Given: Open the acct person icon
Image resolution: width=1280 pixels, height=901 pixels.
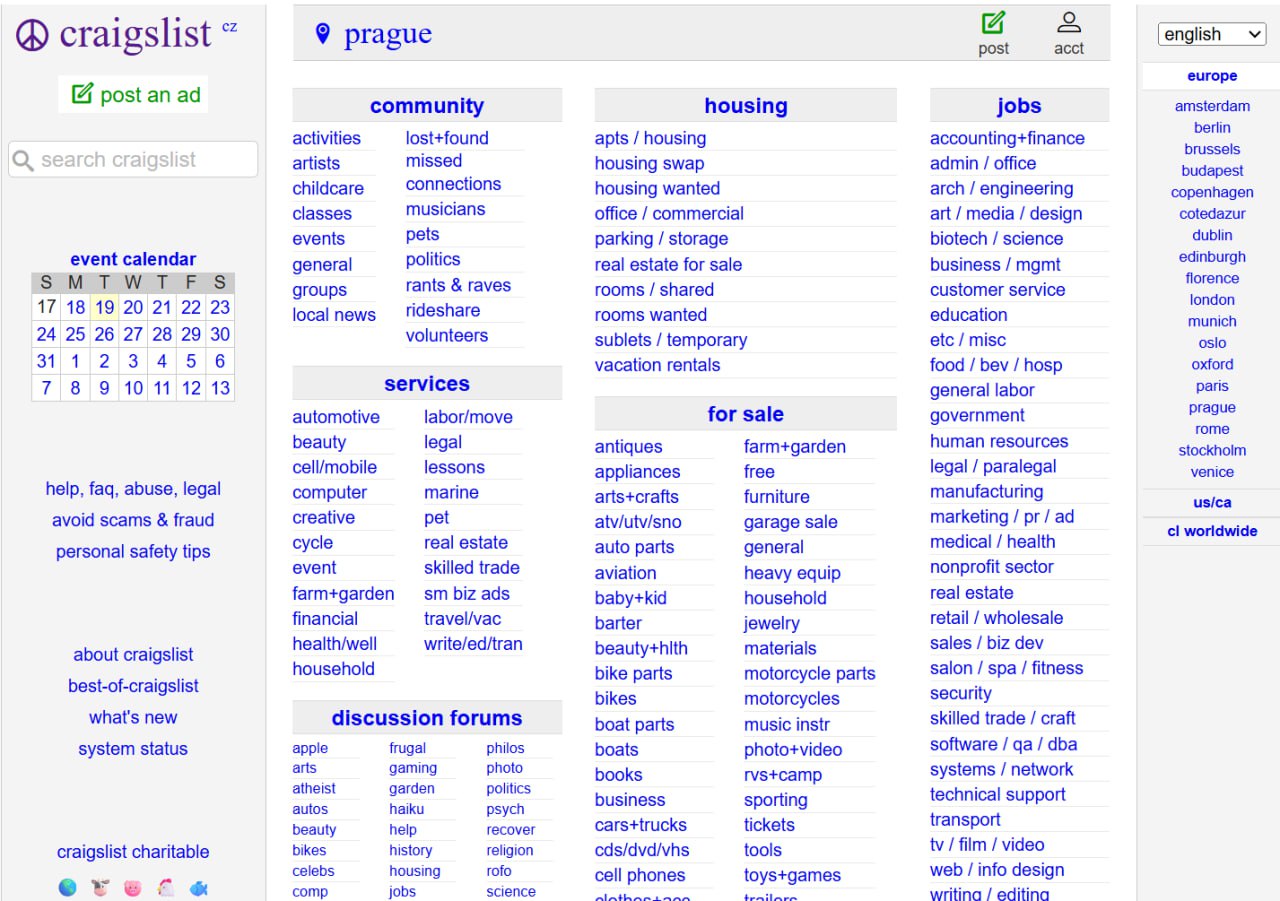Looking at the screenshot, I should coord(1068,23).
